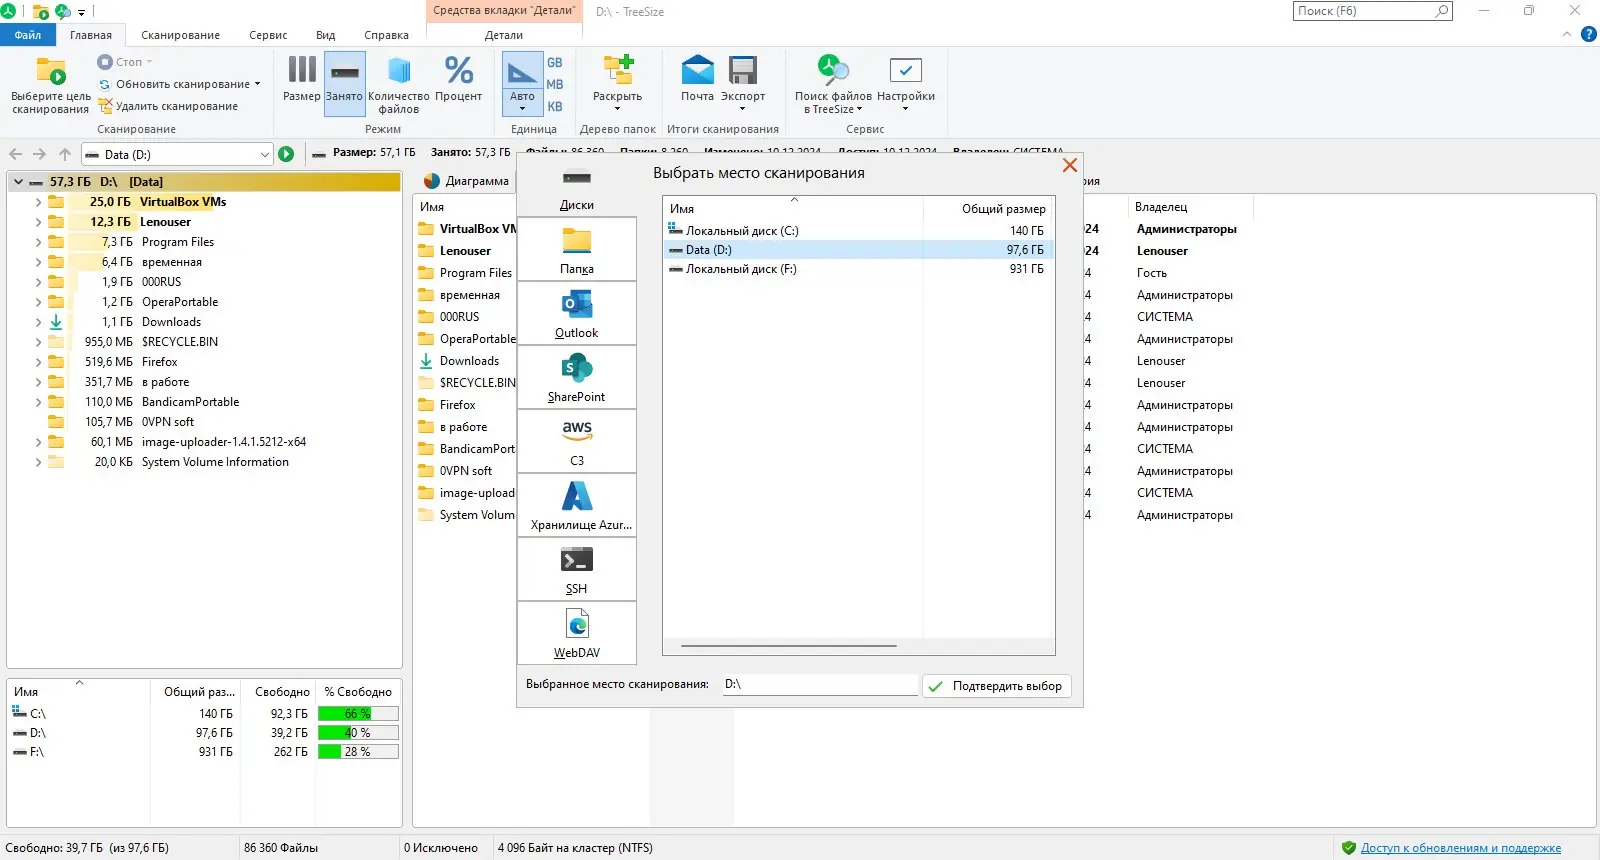Open the Expand (Раскрыть) tree dropdown
This screenshot has height=860, width=1600.
tap(617, 84)
